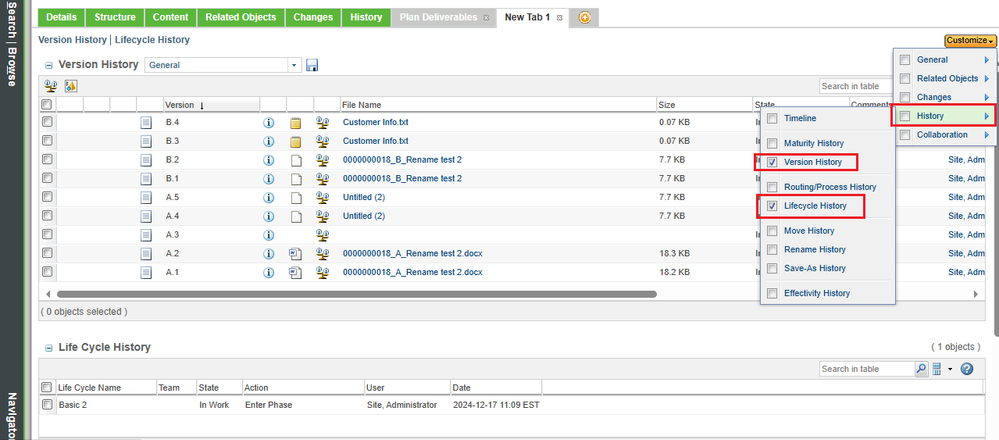Focus Life Cycle History search in table field
The image size is (999, 440).
[867, 369]
